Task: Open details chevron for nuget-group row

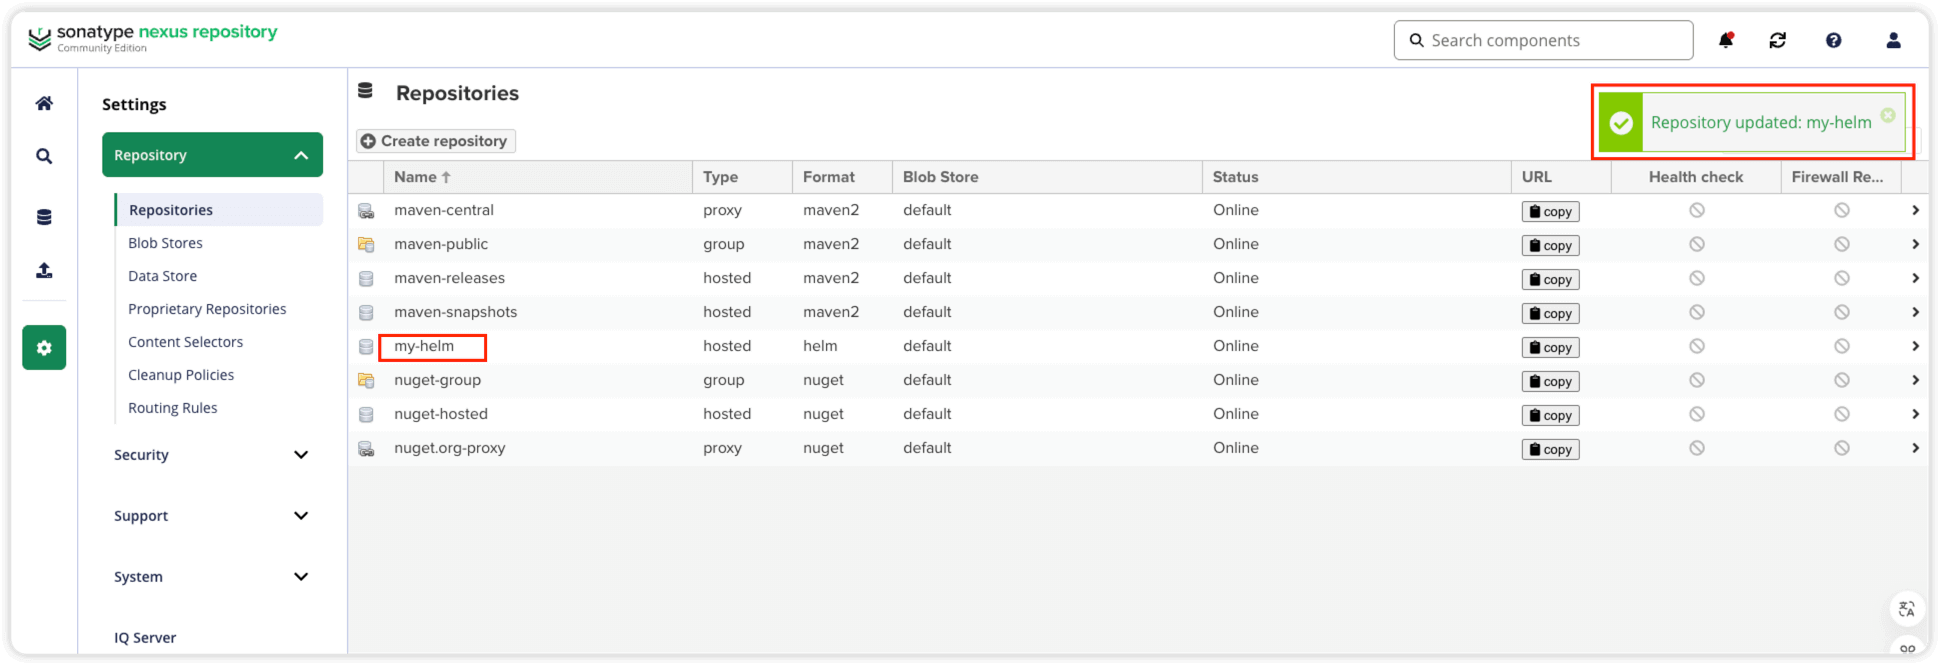Action: tap(1915, 380)
